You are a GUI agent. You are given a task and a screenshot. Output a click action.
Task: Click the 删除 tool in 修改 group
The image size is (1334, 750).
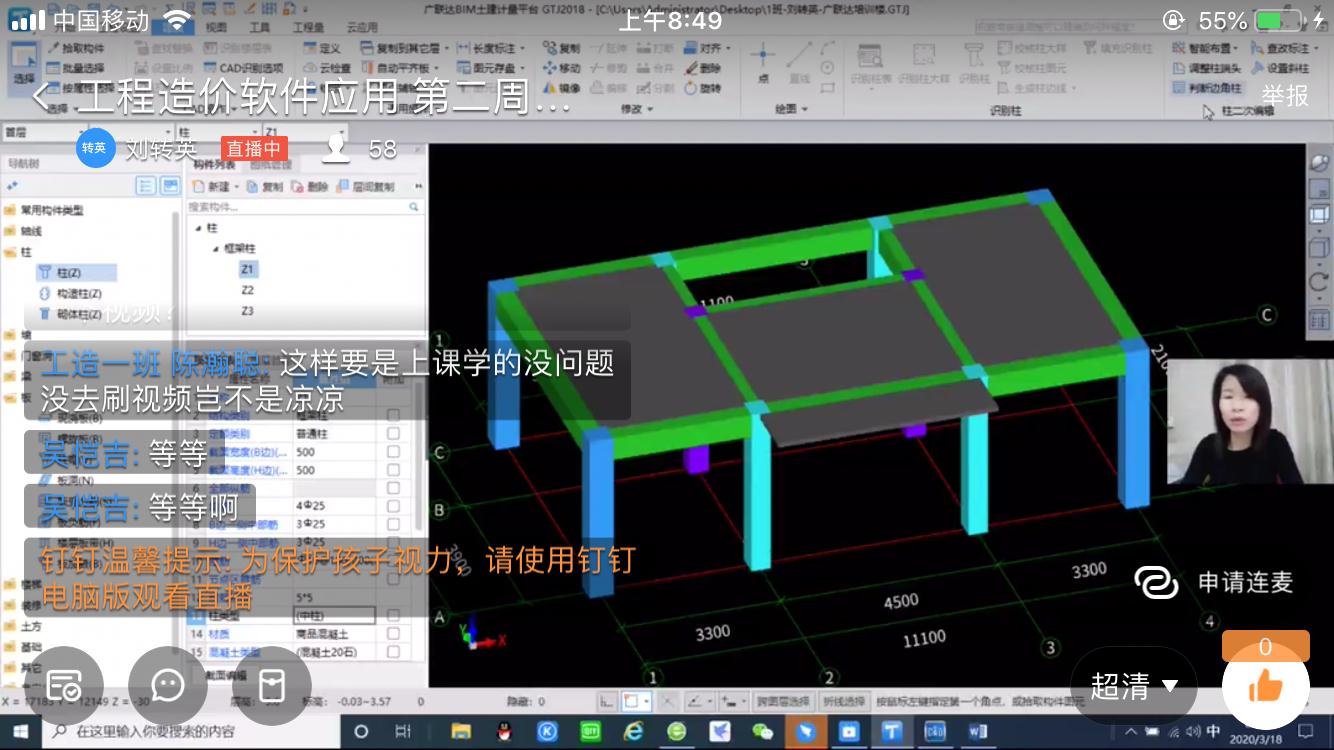click(704, 68)
